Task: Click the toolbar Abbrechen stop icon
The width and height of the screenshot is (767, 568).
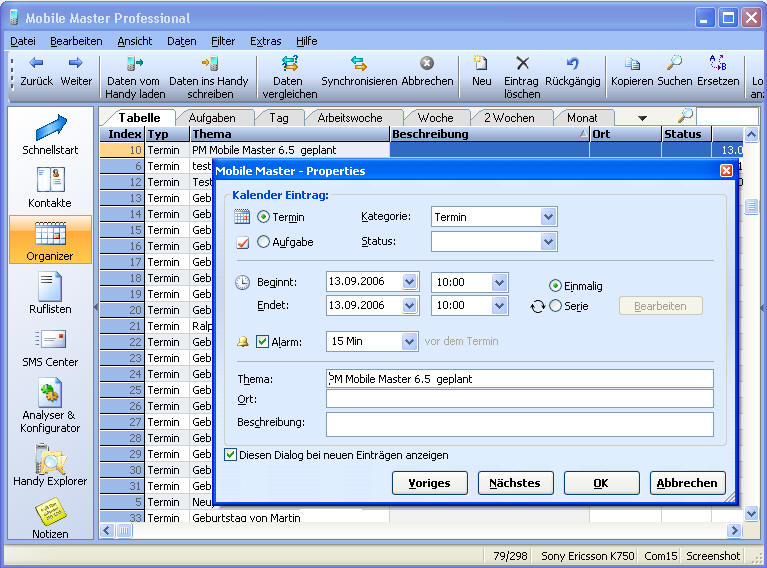Action: click(x=427, y=71)
